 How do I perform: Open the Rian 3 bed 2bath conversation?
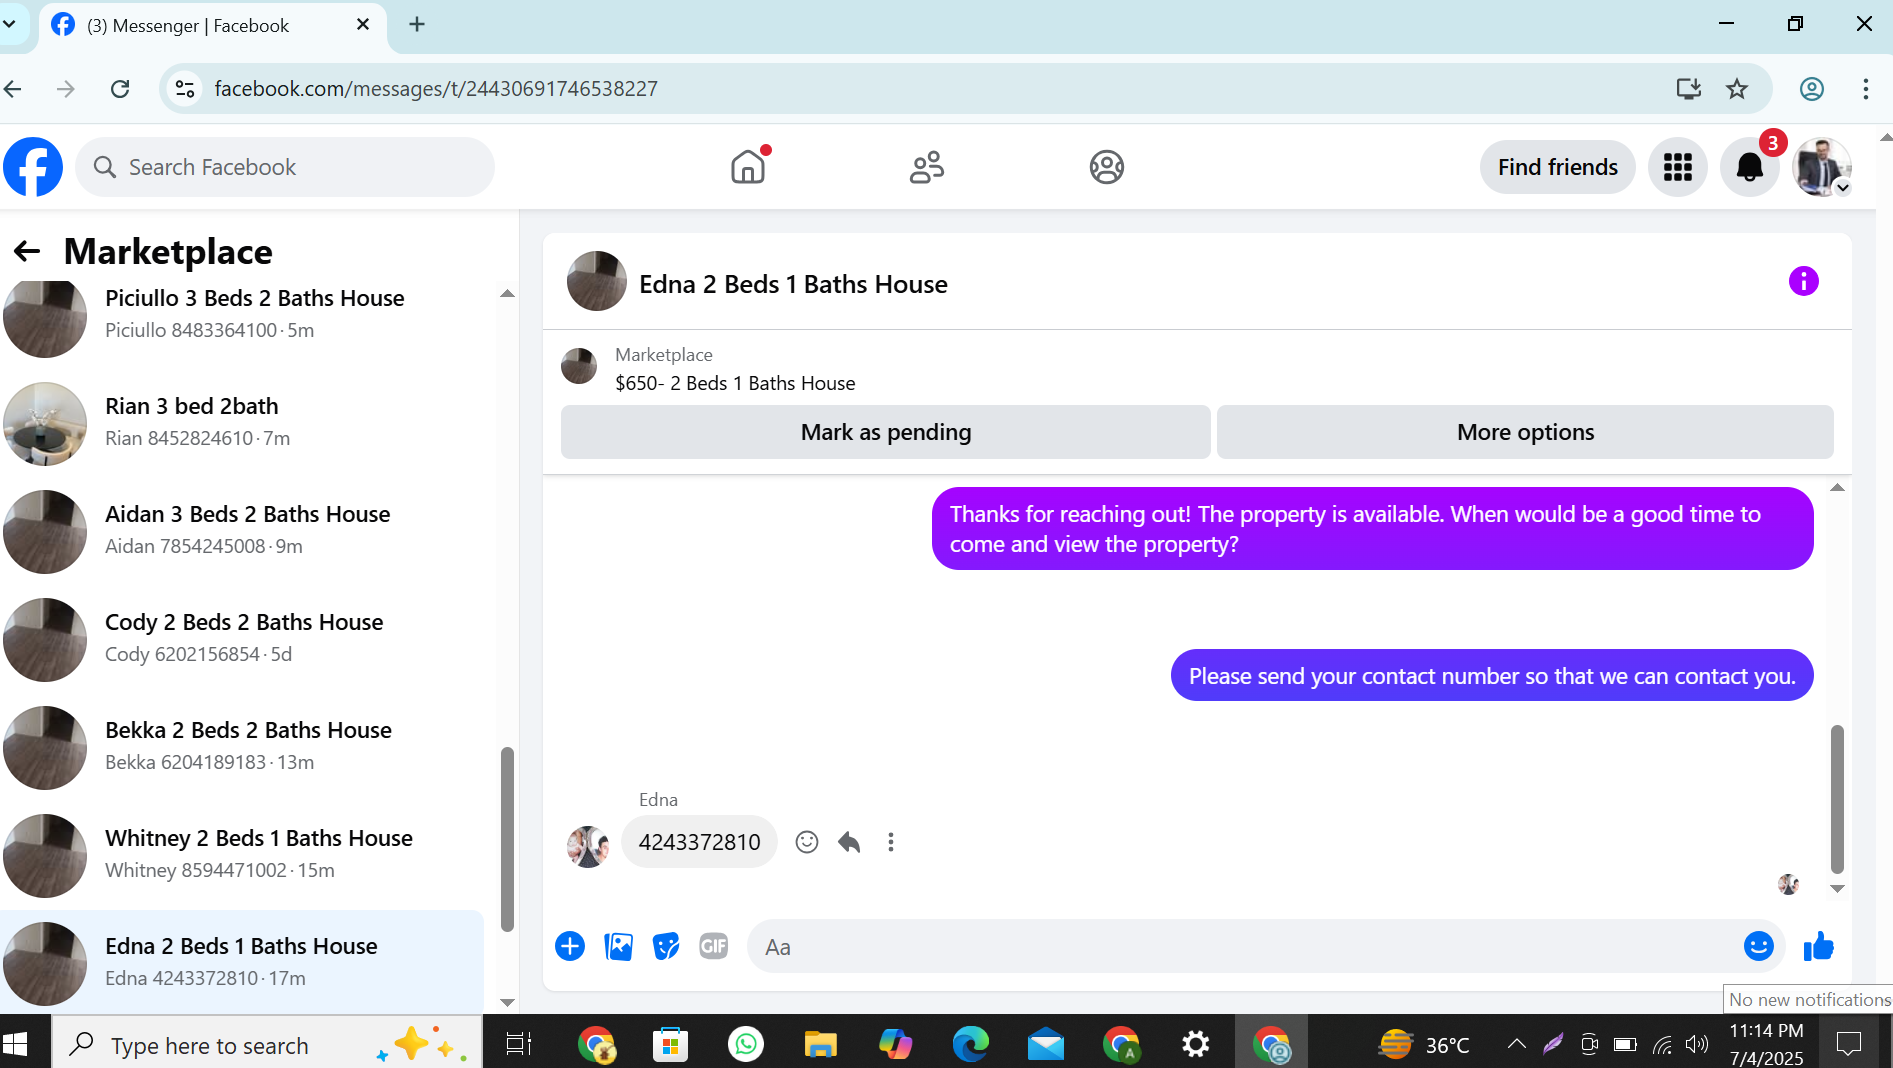tap(242, 422)
